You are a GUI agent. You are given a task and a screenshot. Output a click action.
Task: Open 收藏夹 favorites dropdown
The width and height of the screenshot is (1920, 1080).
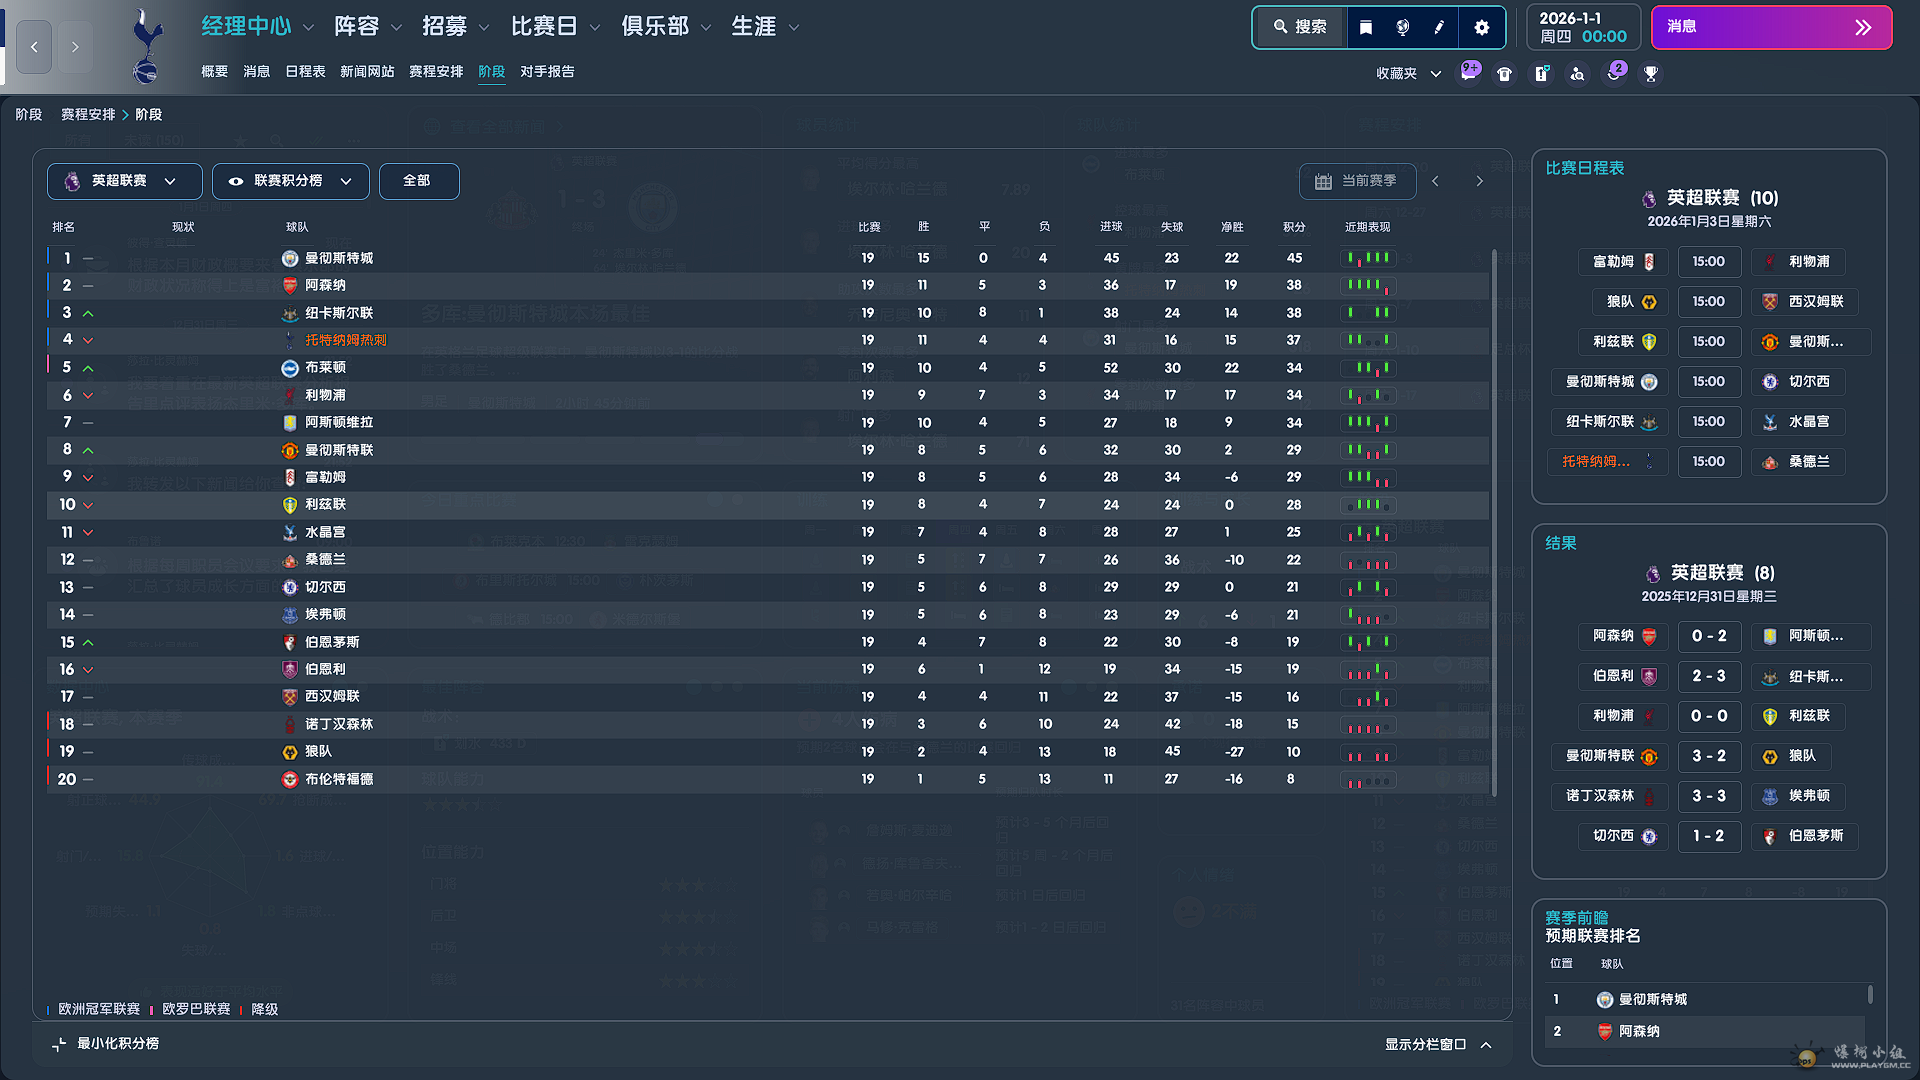[x=1408, y=74]
